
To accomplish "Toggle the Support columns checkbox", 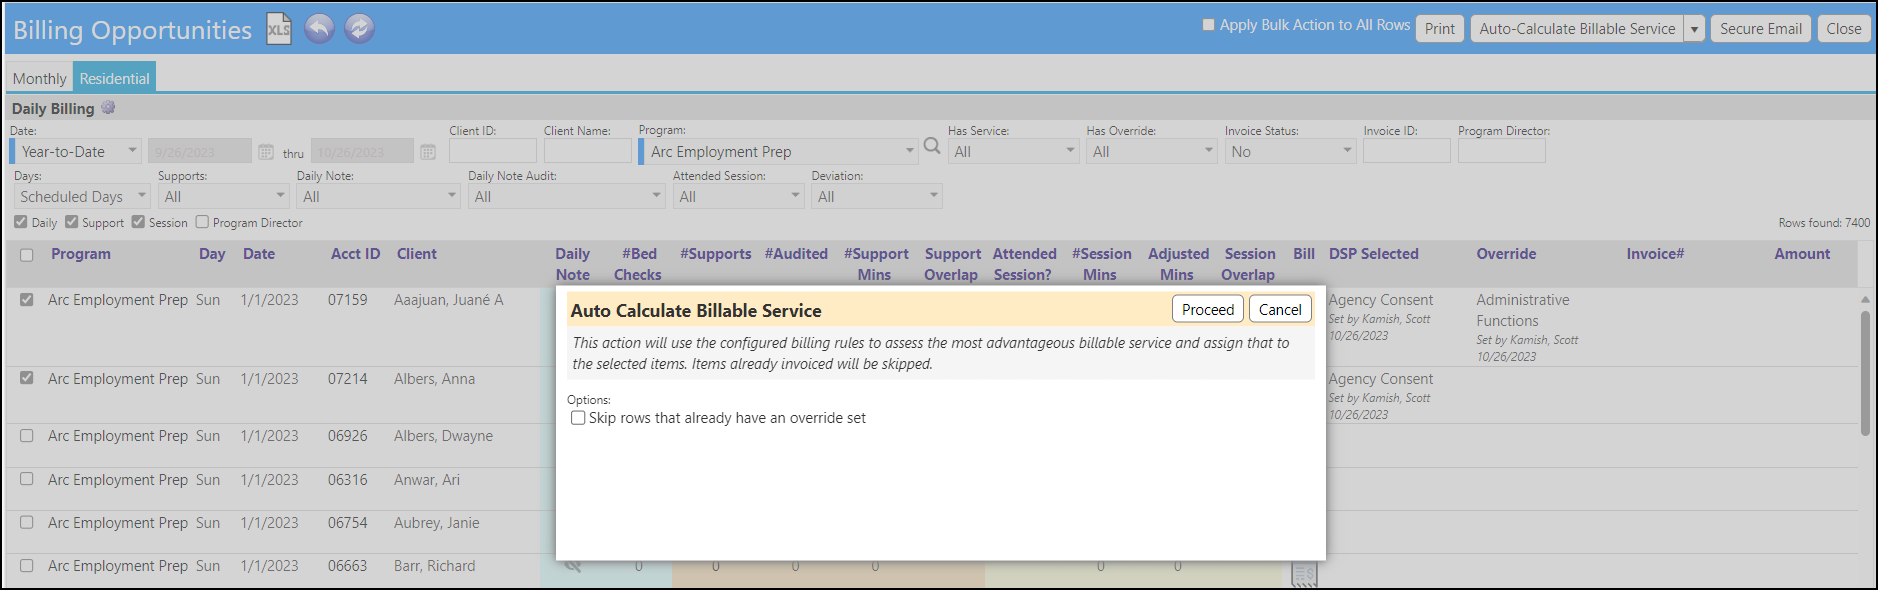I will 71,222.
